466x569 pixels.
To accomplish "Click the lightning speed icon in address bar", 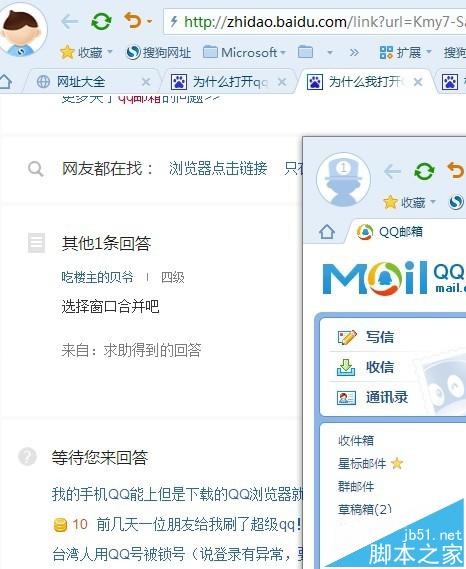I will (173, 21).
